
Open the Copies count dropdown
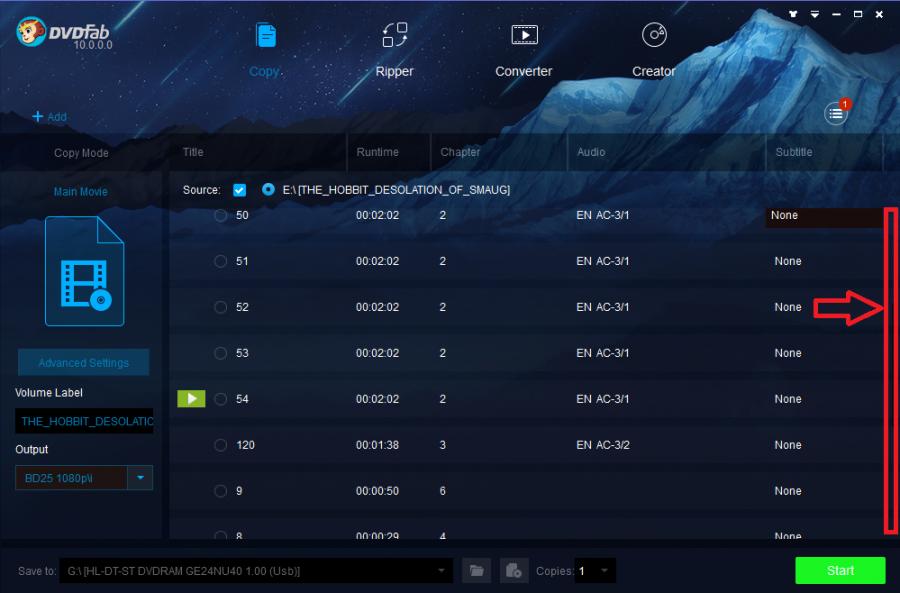coord(604,571)
